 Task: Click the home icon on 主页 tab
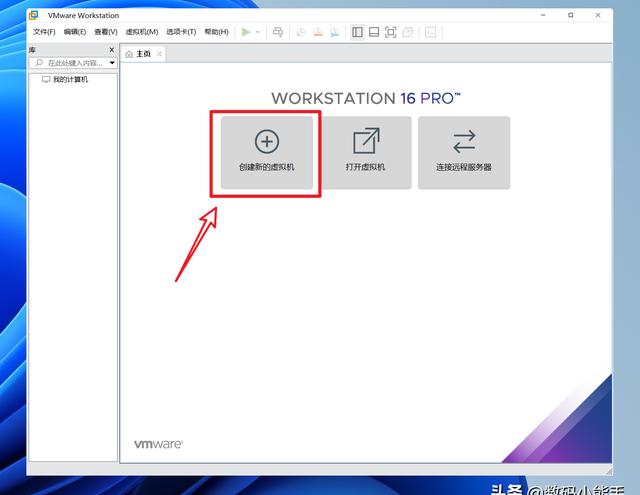coord(129,54)
